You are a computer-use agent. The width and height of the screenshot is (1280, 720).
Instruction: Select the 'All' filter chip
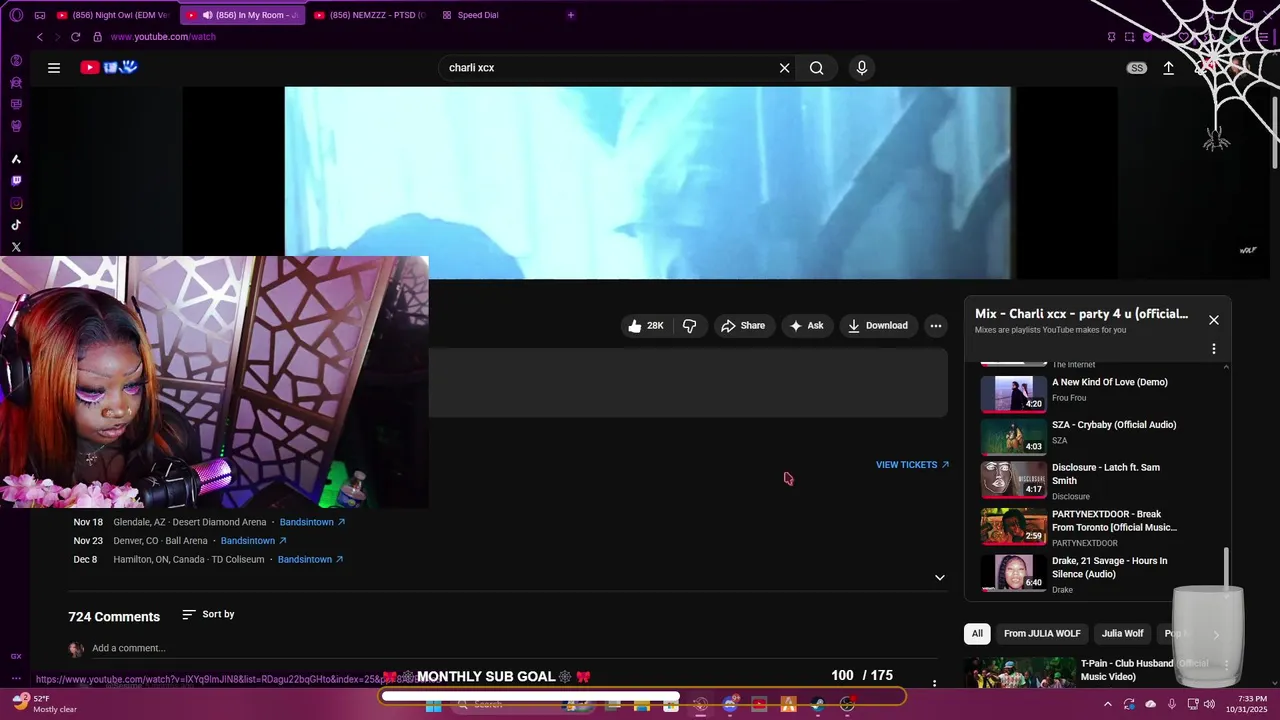pyautogui.click(x=977, y=633)
